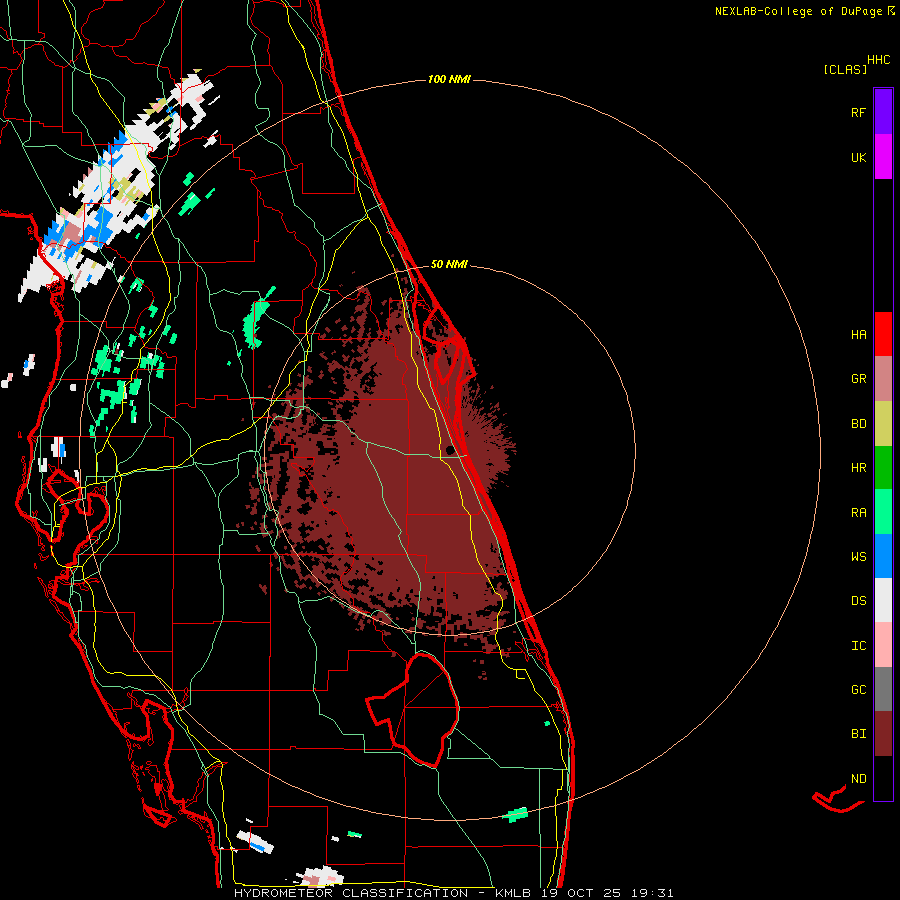The width and height of the screenshot is (900, 900).
Task: Click the RA light green legend swatch
Action: [x=883, y=512]
